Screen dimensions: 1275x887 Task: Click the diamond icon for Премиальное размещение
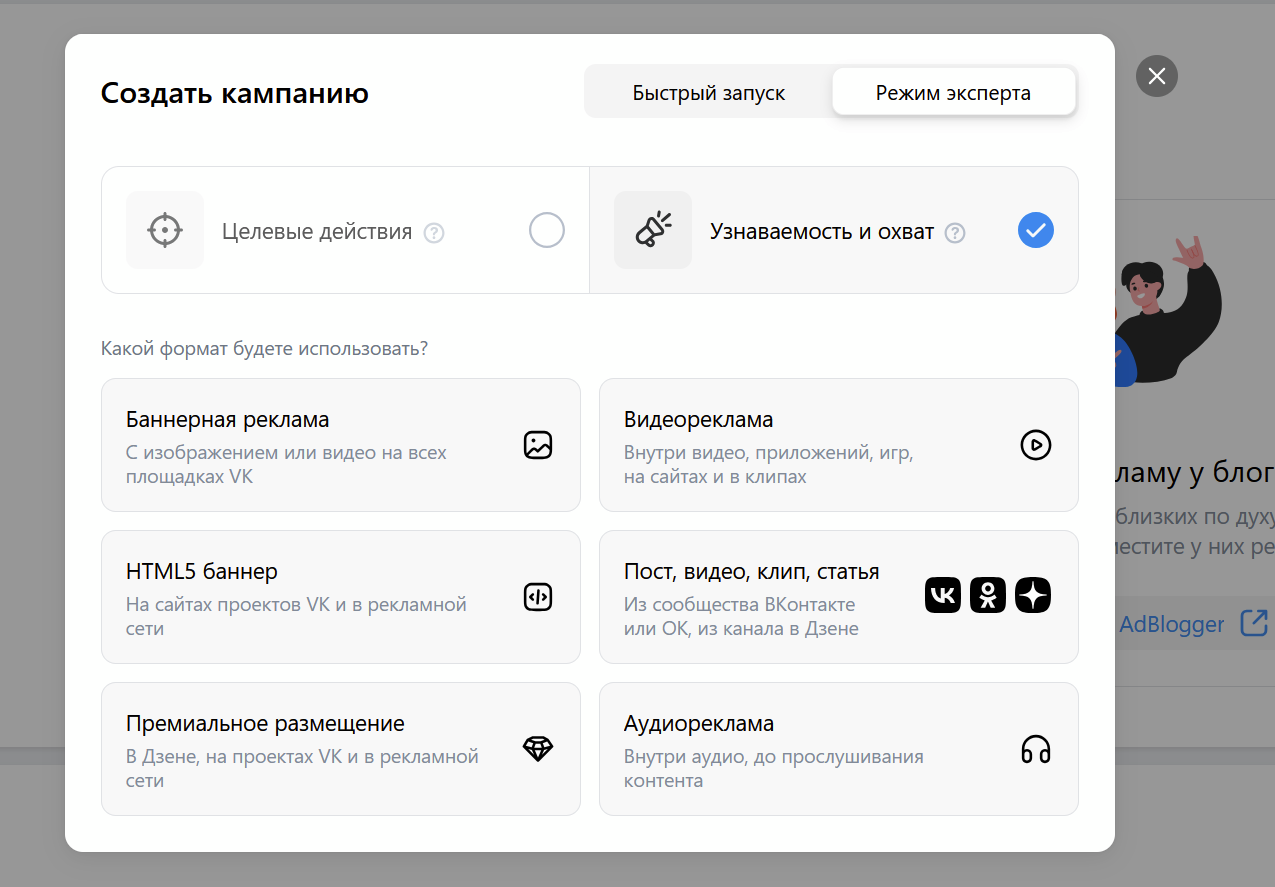(537, 748)
